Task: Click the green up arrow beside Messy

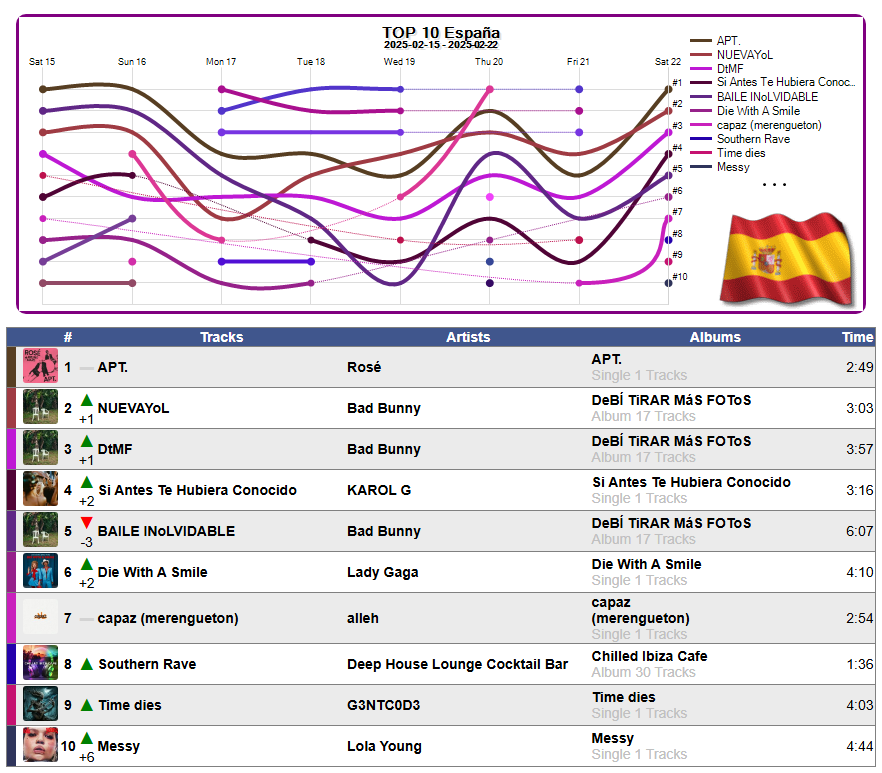Action: point(86,738)
